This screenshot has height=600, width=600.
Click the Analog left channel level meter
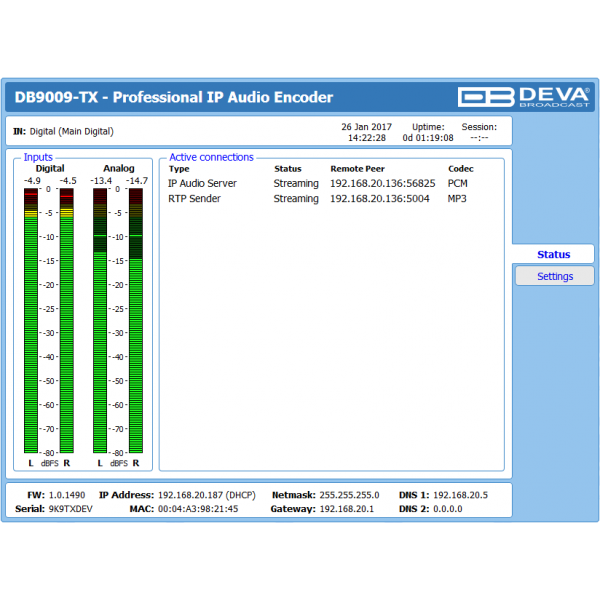tap(100, 320)
